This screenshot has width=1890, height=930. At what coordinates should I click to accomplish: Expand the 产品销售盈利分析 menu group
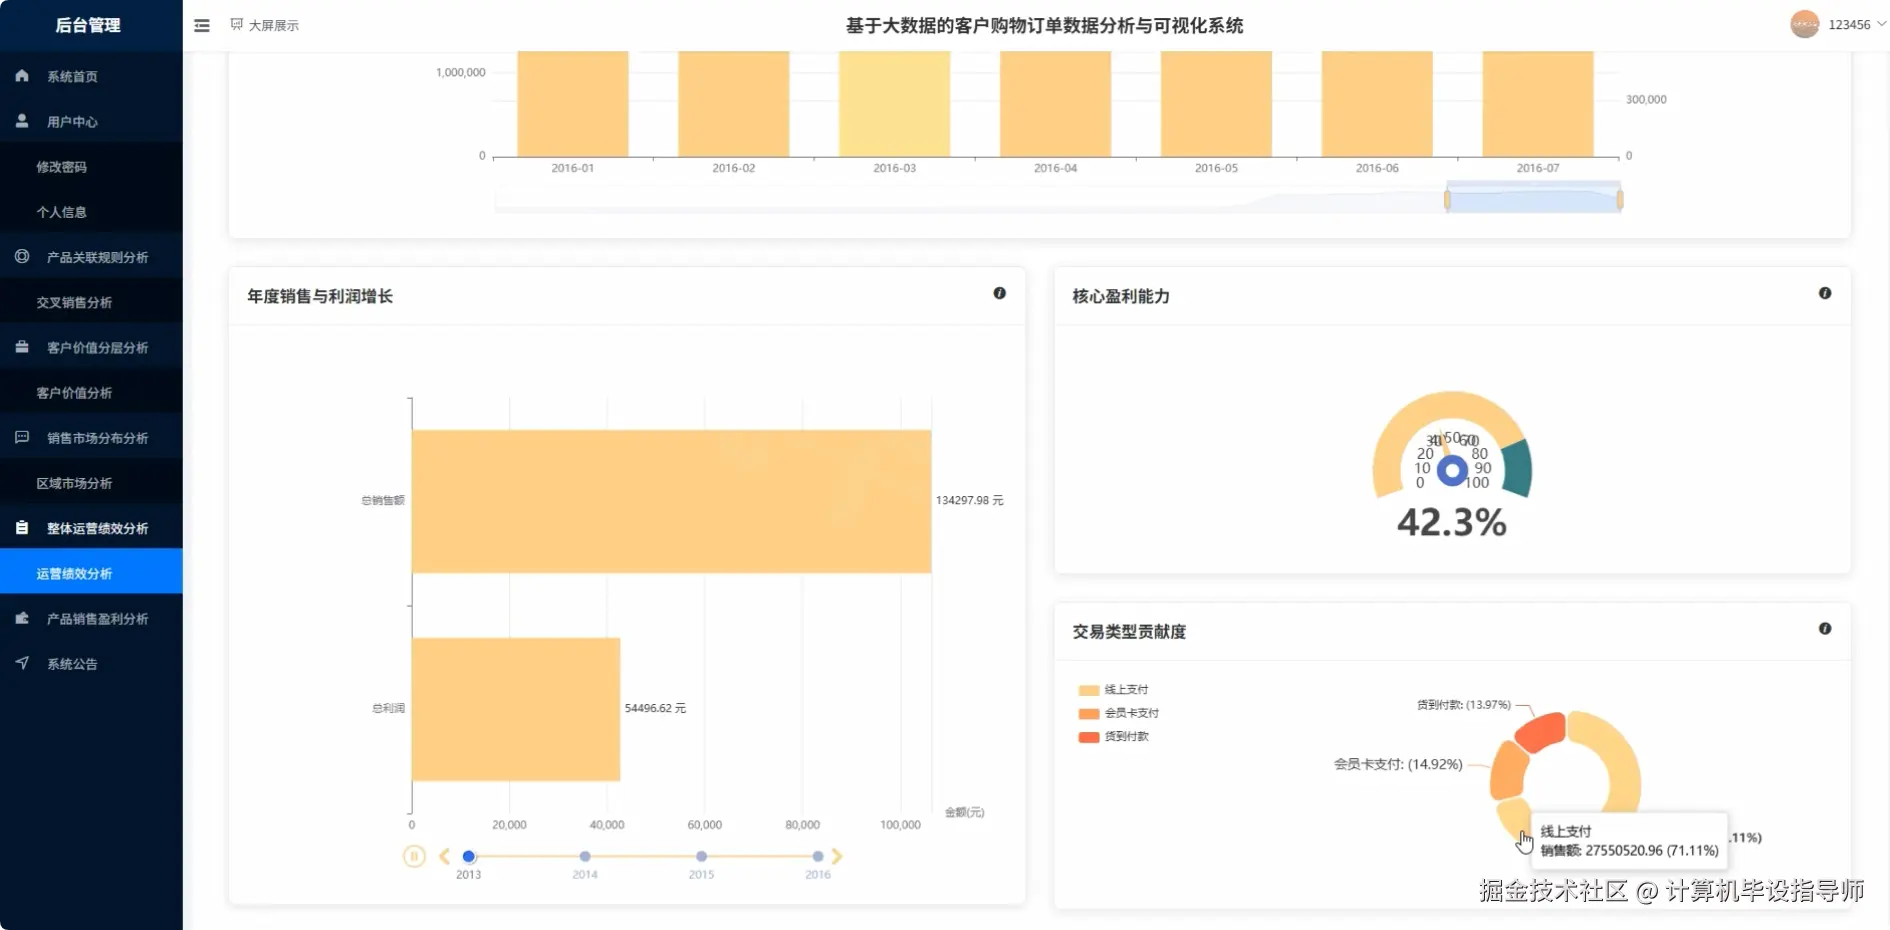(x=91, y=618)
